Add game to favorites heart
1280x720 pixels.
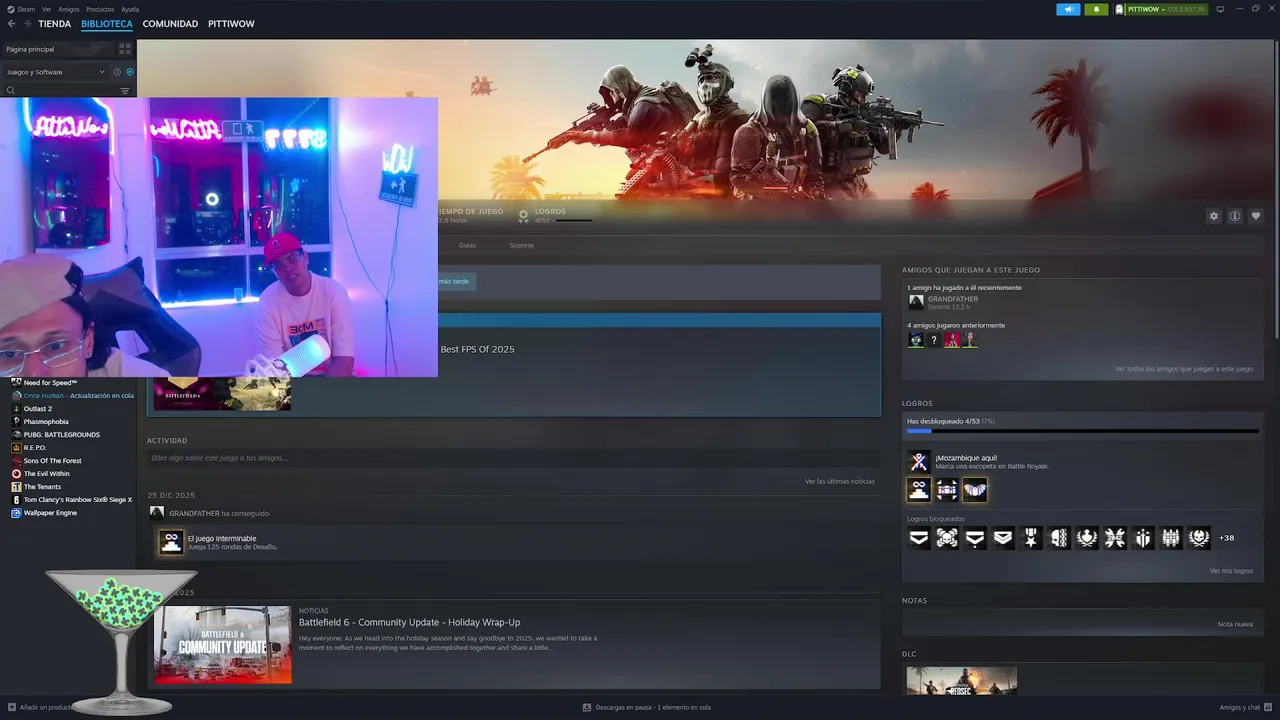(x=1256, y=216)
